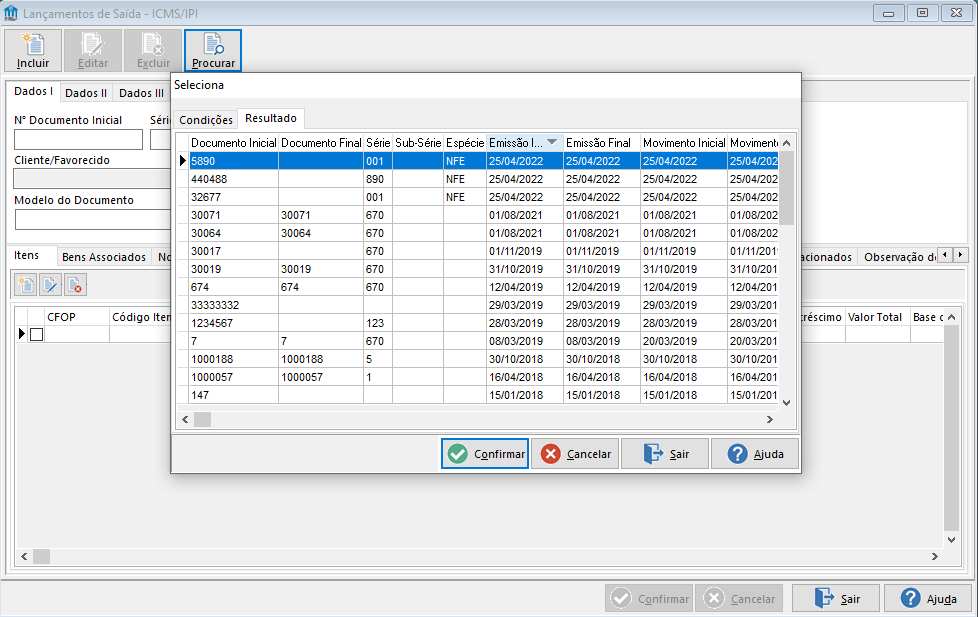Click the Série column header in results

pyautogui.click(x=378, y=143)
